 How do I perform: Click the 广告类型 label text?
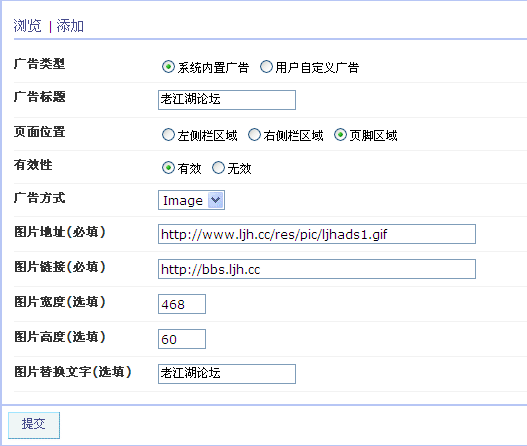point(39,64)
